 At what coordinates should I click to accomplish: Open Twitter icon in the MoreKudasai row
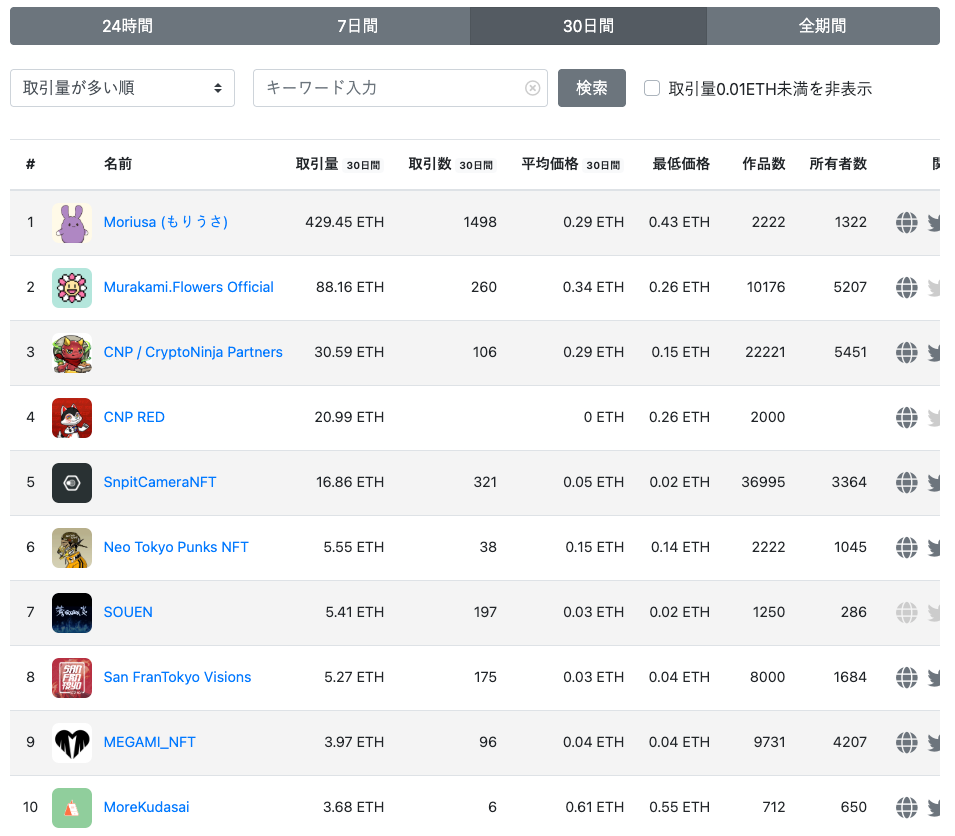[934, 808]
